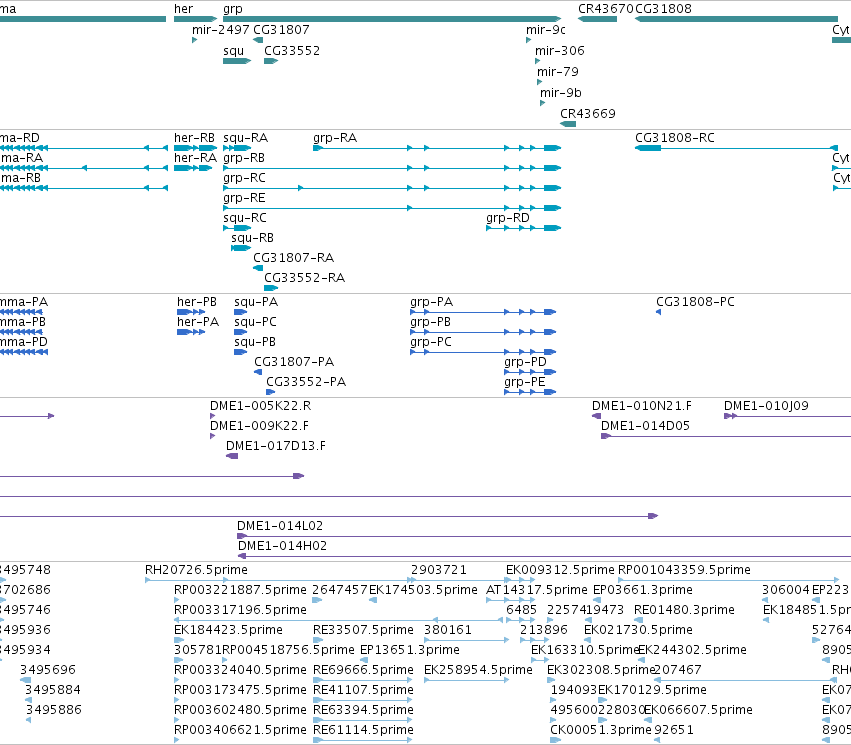Select the mir-2497 feature label
851x745 pixels.
coord(221,30)
